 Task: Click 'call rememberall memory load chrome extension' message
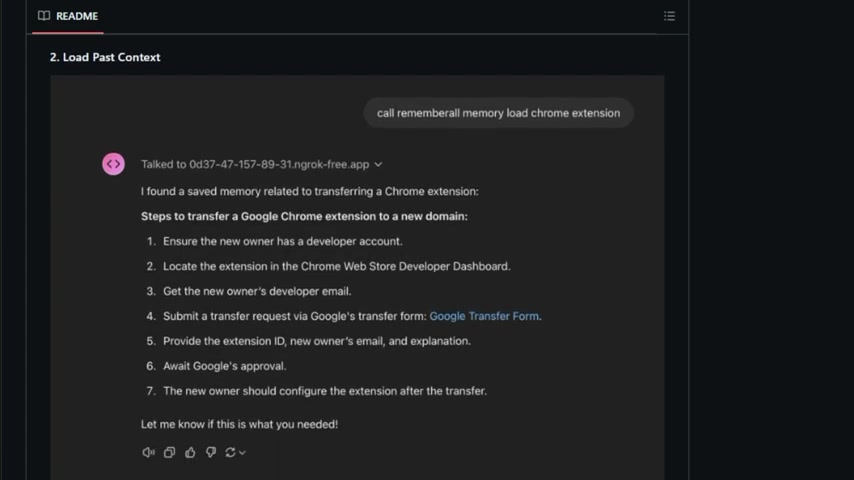click(498, 113)
